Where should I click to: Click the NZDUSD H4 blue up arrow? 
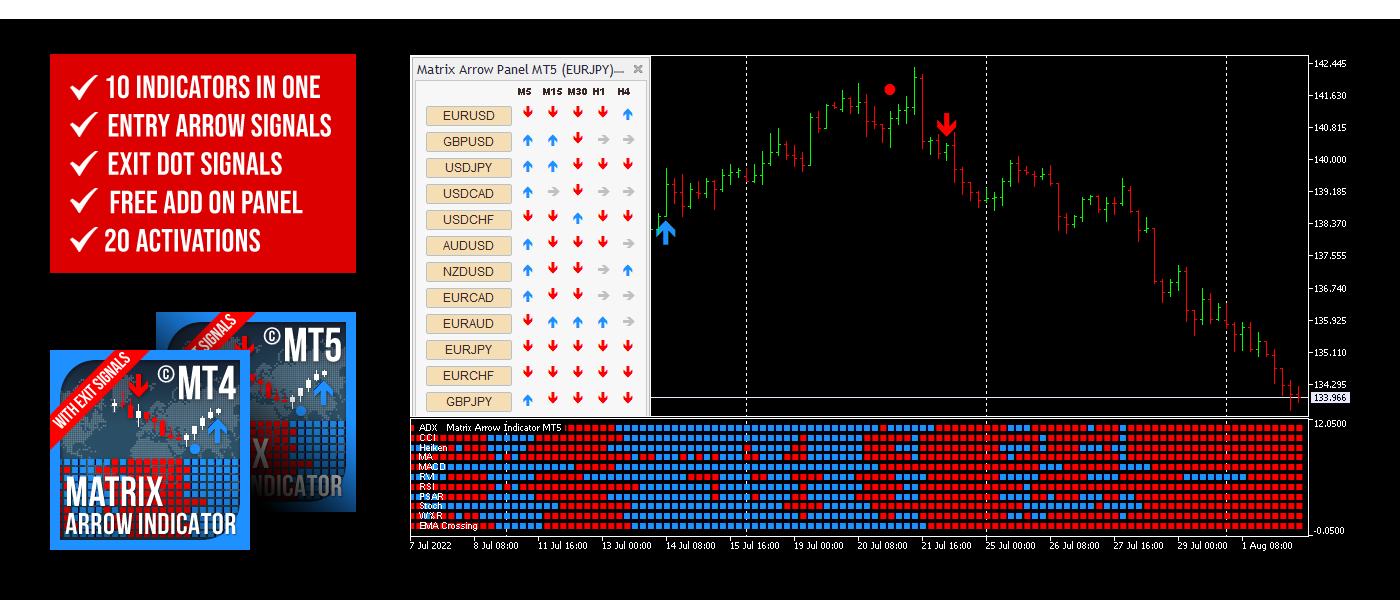coord(627,271)
